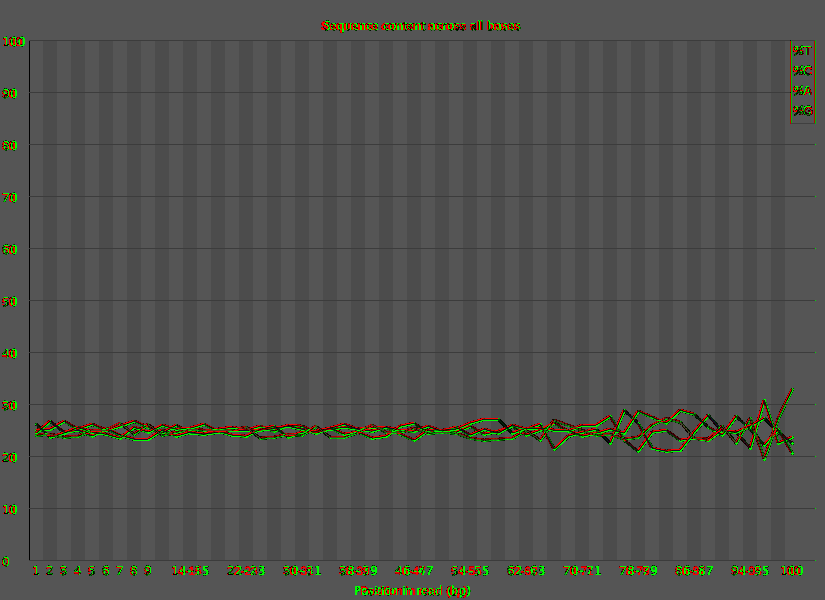This screenshot has height=600, width=825.
Task: Click the x-axis position label 5
Action: coord(92,571)
